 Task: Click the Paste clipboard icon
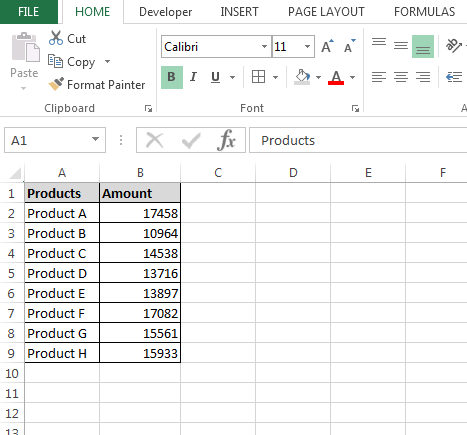point(25,47)
